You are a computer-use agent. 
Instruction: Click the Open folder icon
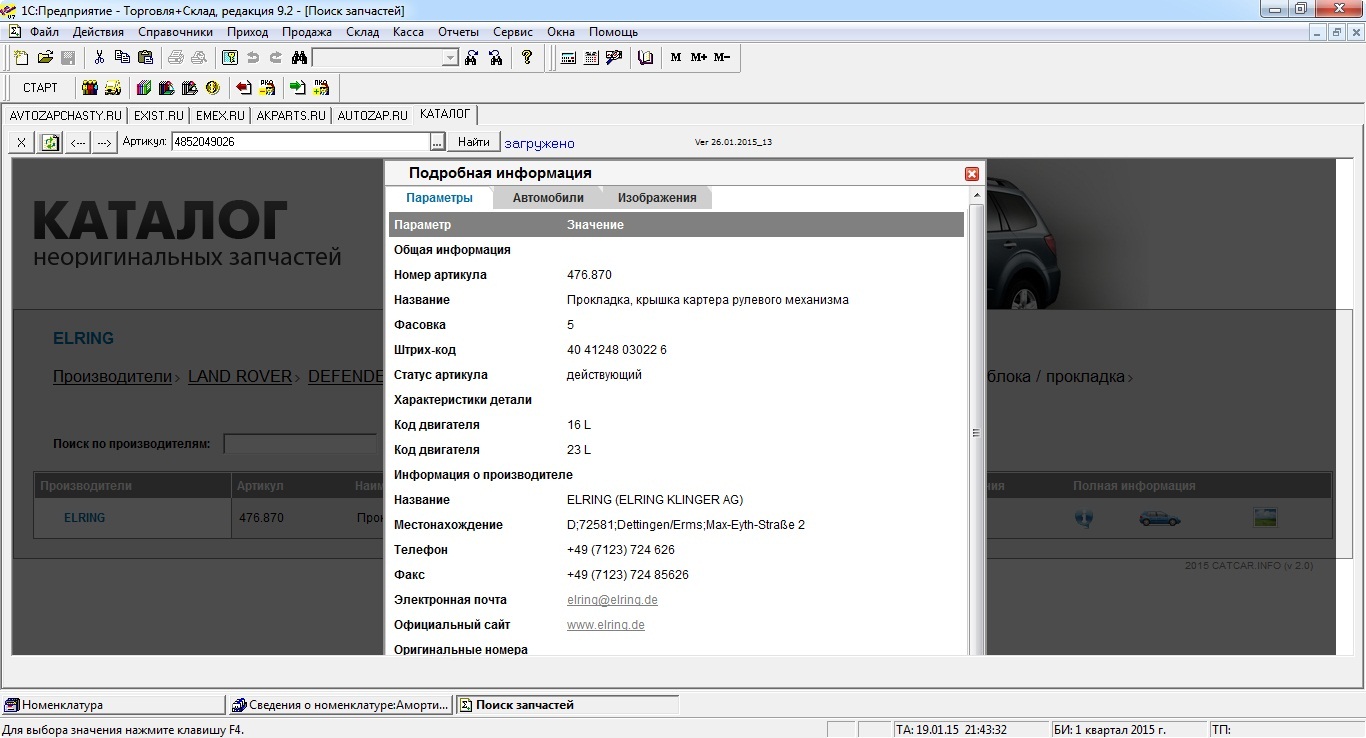44,58
